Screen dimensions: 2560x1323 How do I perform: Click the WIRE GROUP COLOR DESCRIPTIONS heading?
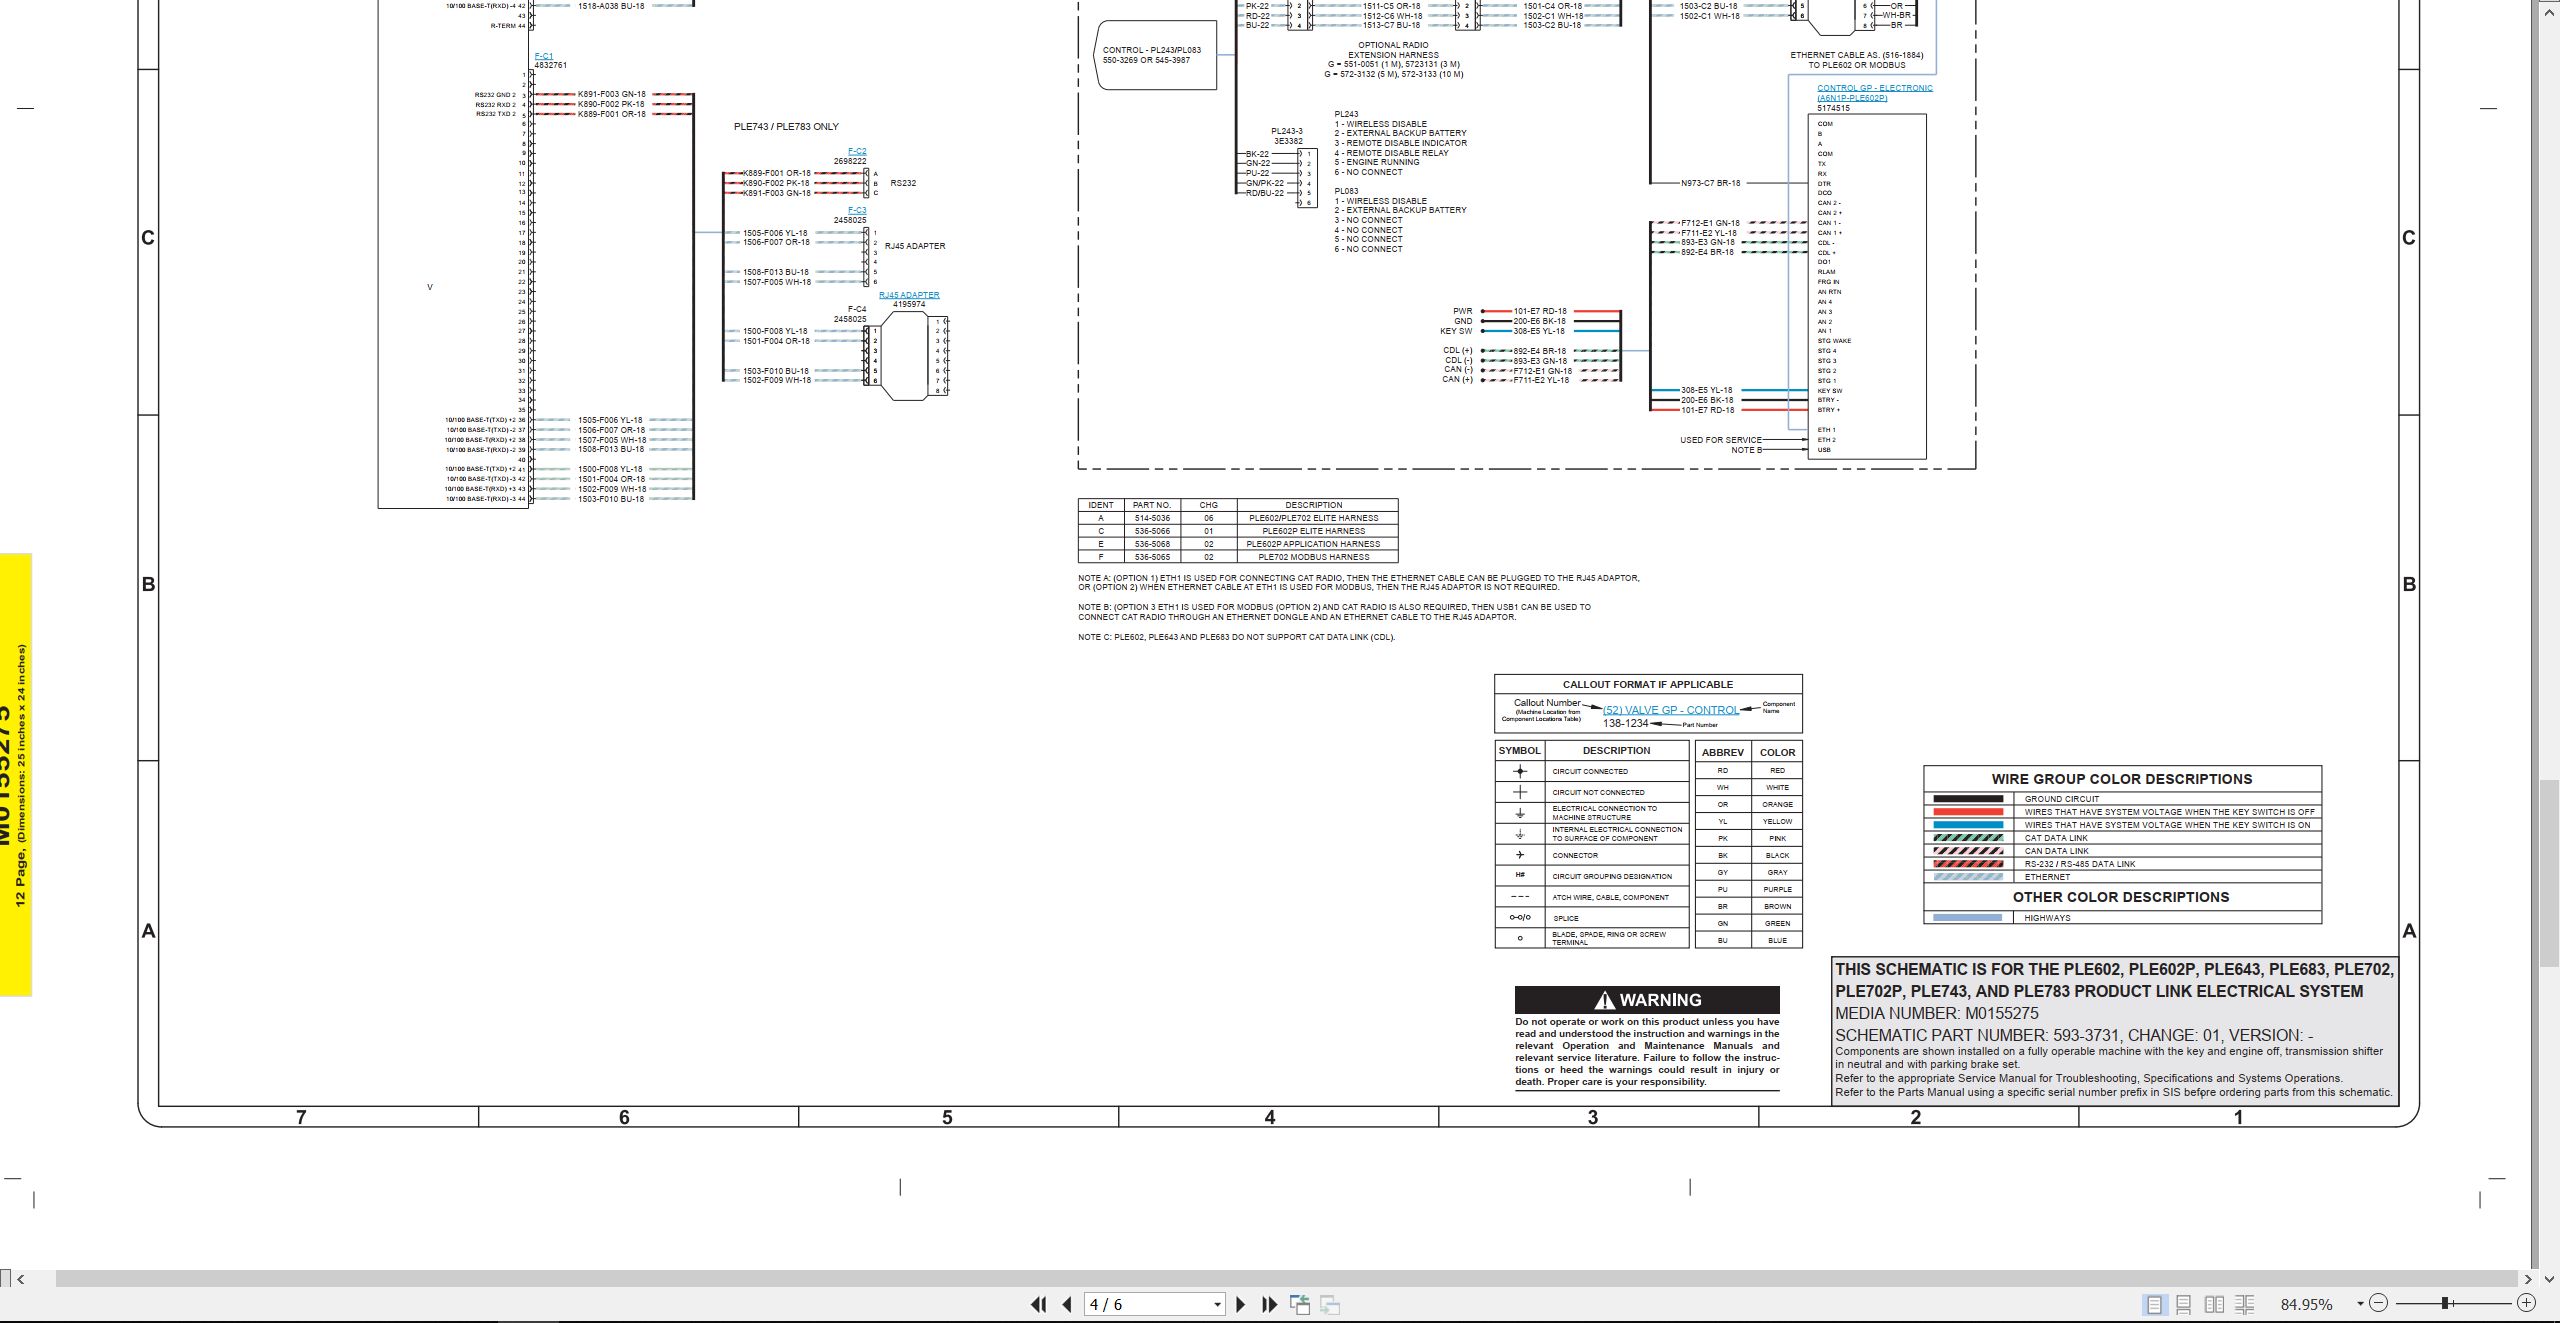point(2121,779)
